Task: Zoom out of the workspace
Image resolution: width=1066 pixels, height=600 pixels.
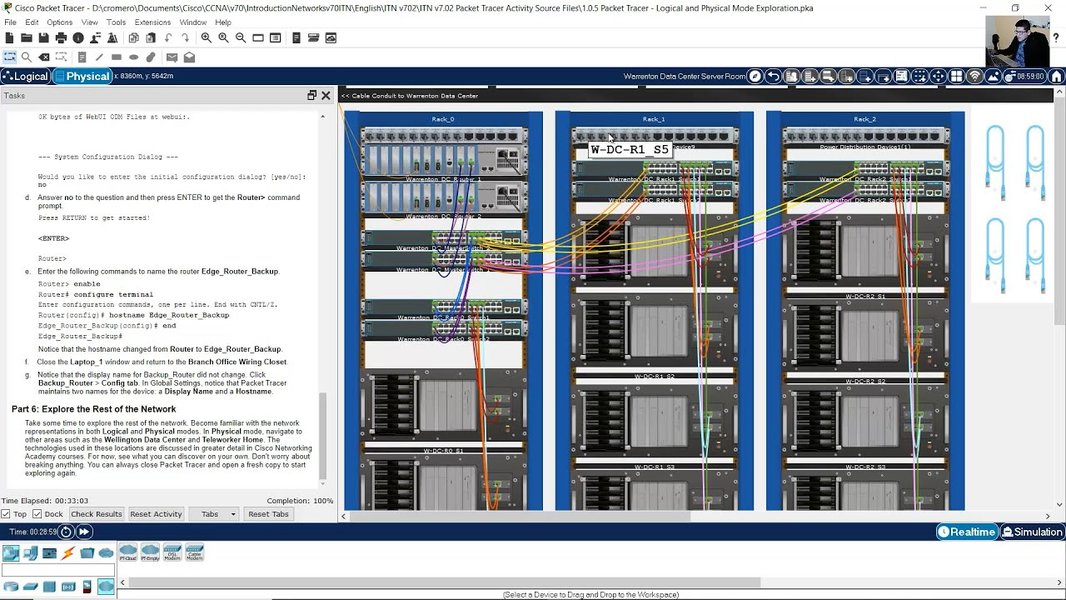Action: coord(241,38)
